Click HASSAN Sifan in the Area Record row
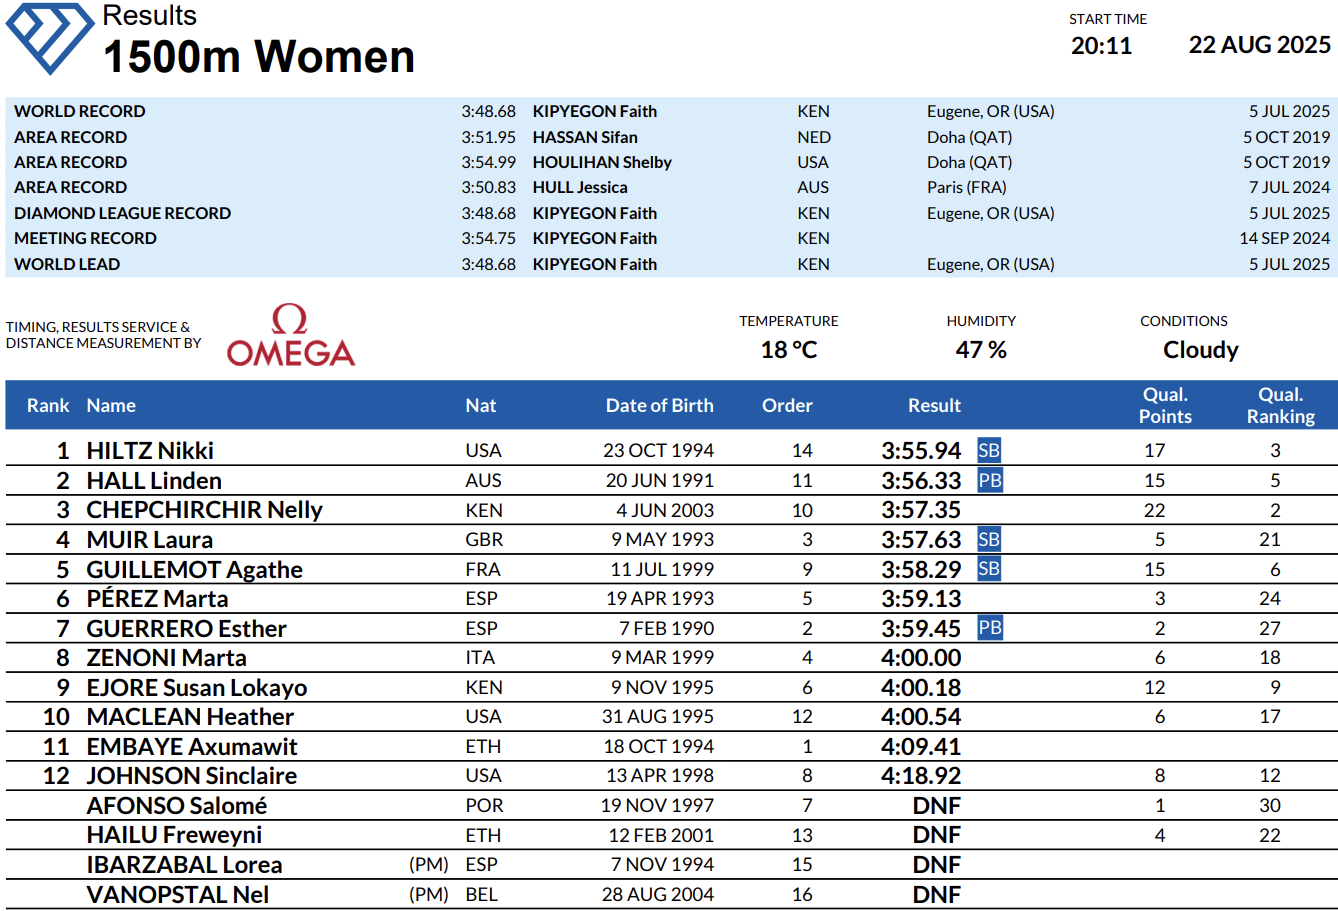The width and height of the screenshot is (1338, 911). coord(584,137)
